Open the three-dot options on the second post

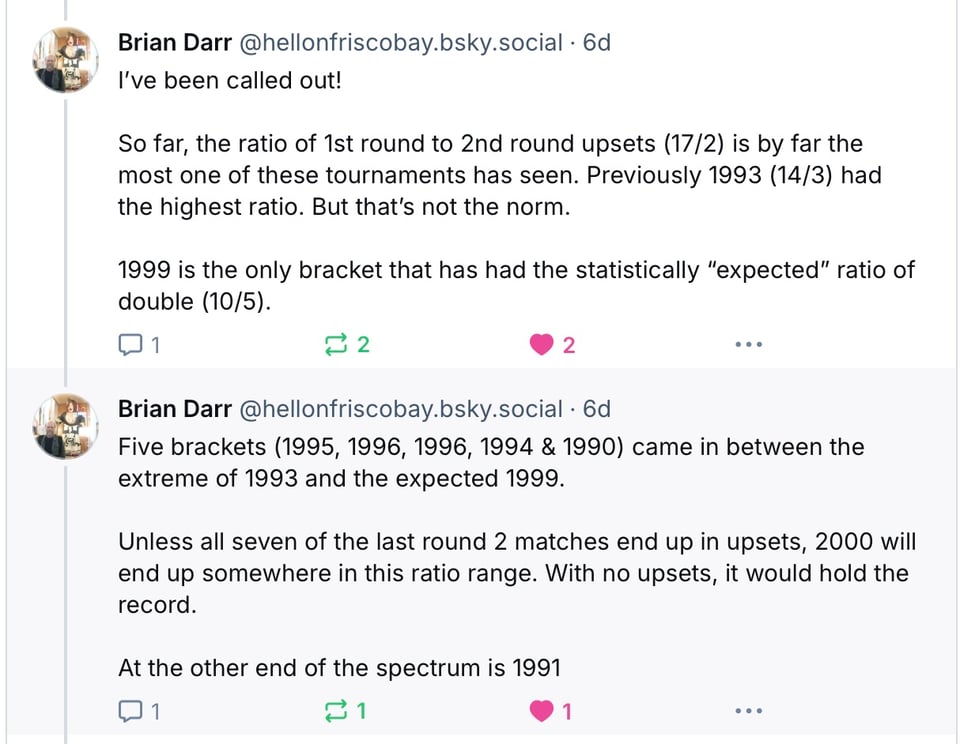tap(748, 710)
